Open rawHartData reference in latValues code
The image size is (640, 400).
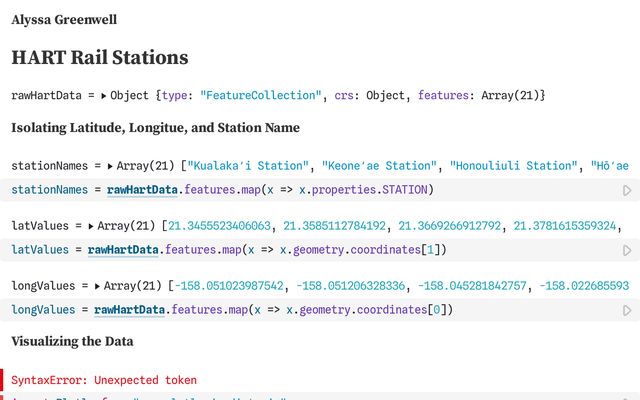[123, 250]
